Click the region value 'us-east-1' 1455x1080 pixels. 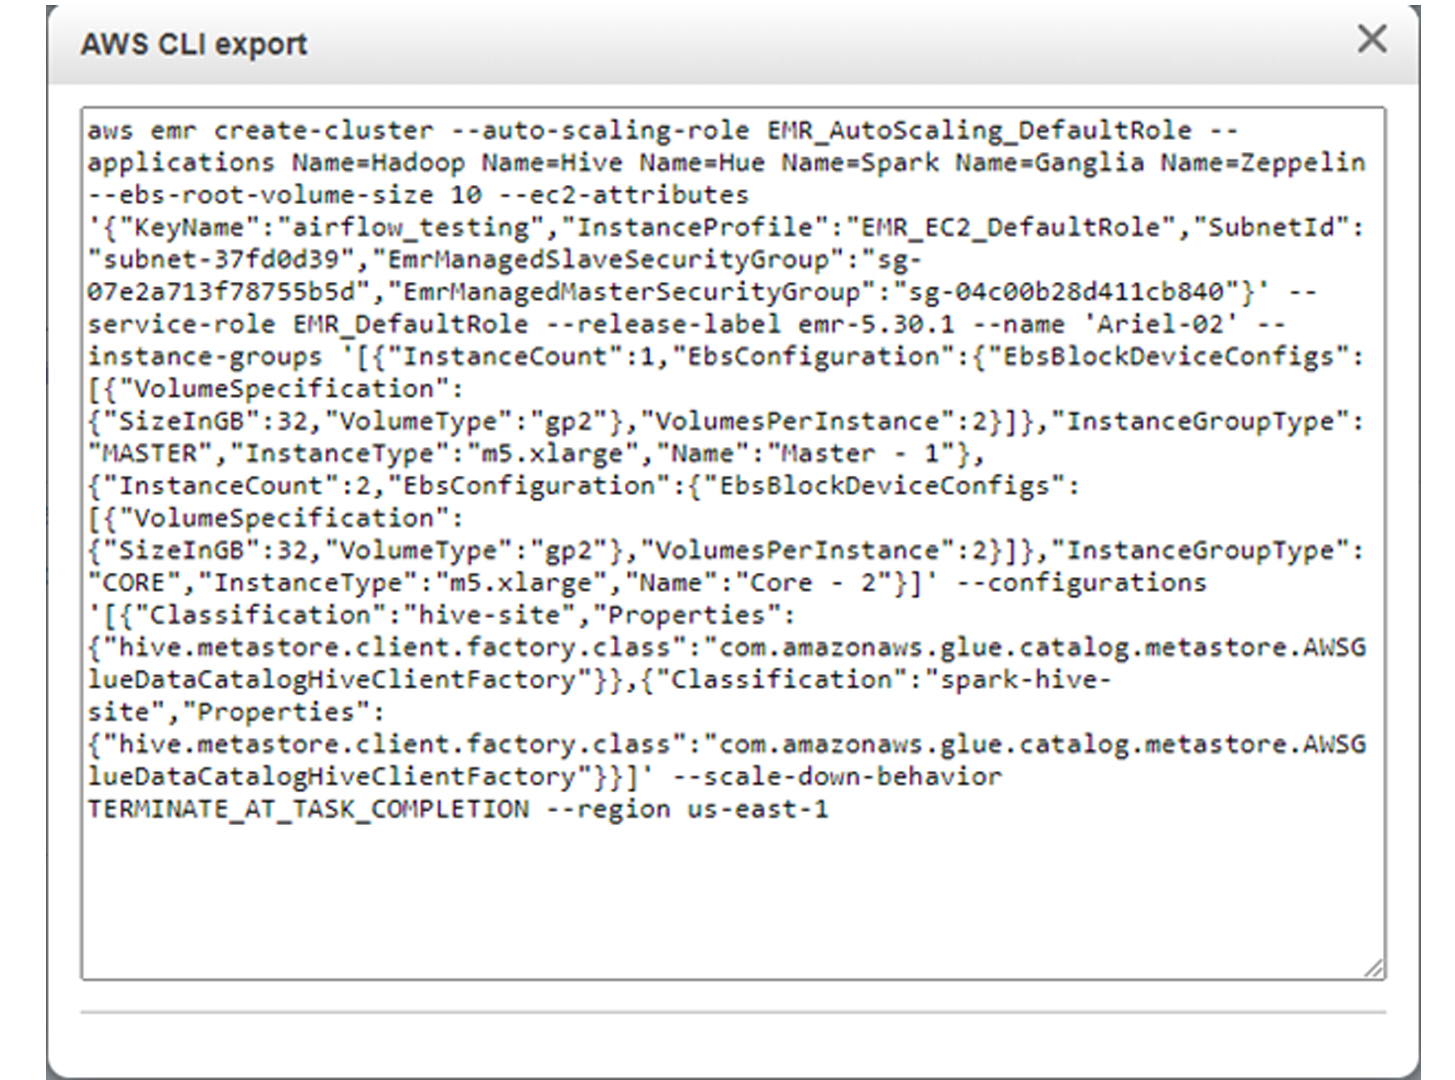click(757, 809)
